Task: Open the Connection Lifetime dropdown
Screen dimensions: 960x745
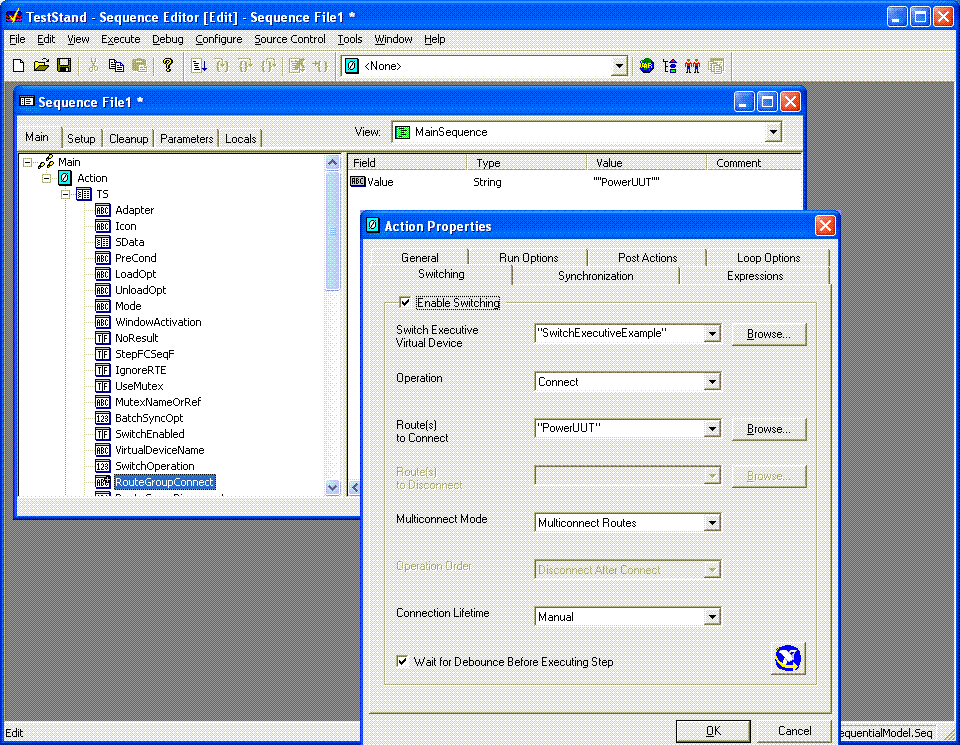Action: click(711, 616)
